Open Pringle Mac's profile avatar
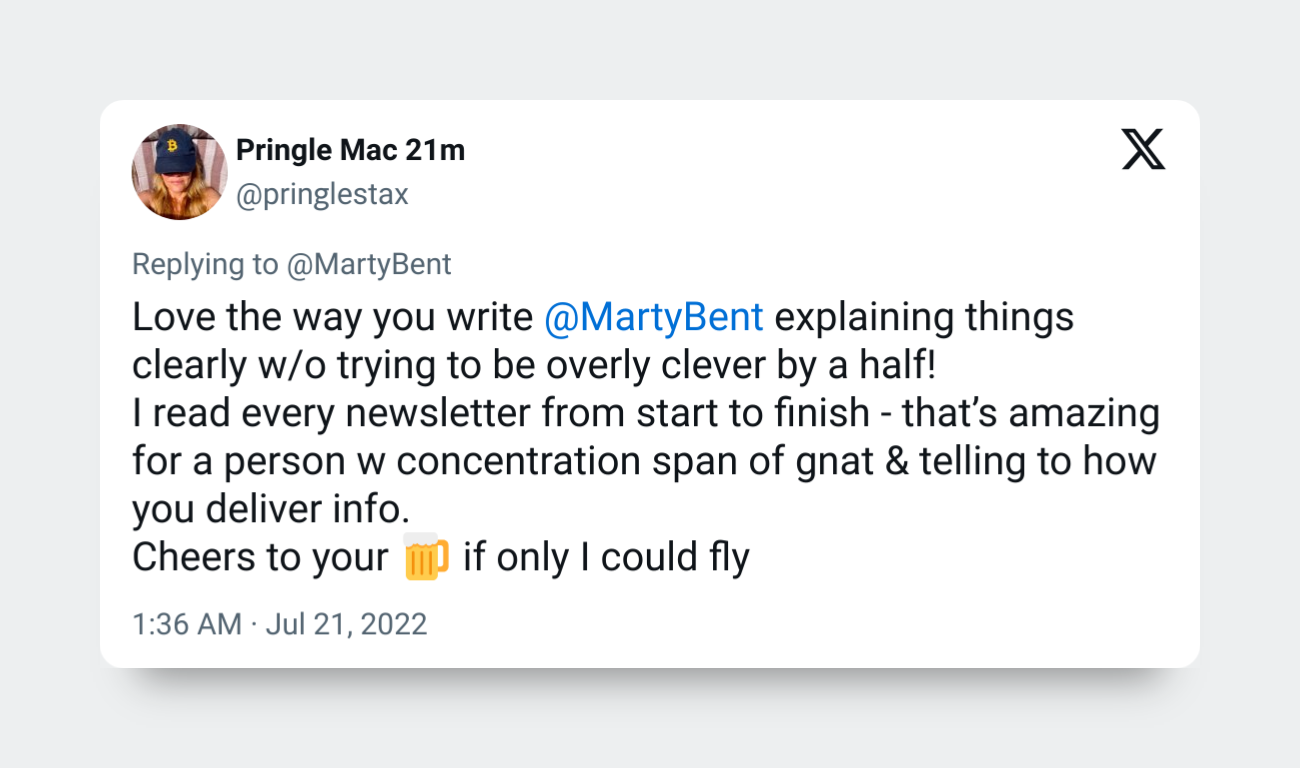Viewport: 1300px width, 768px height. click(180, 172)
